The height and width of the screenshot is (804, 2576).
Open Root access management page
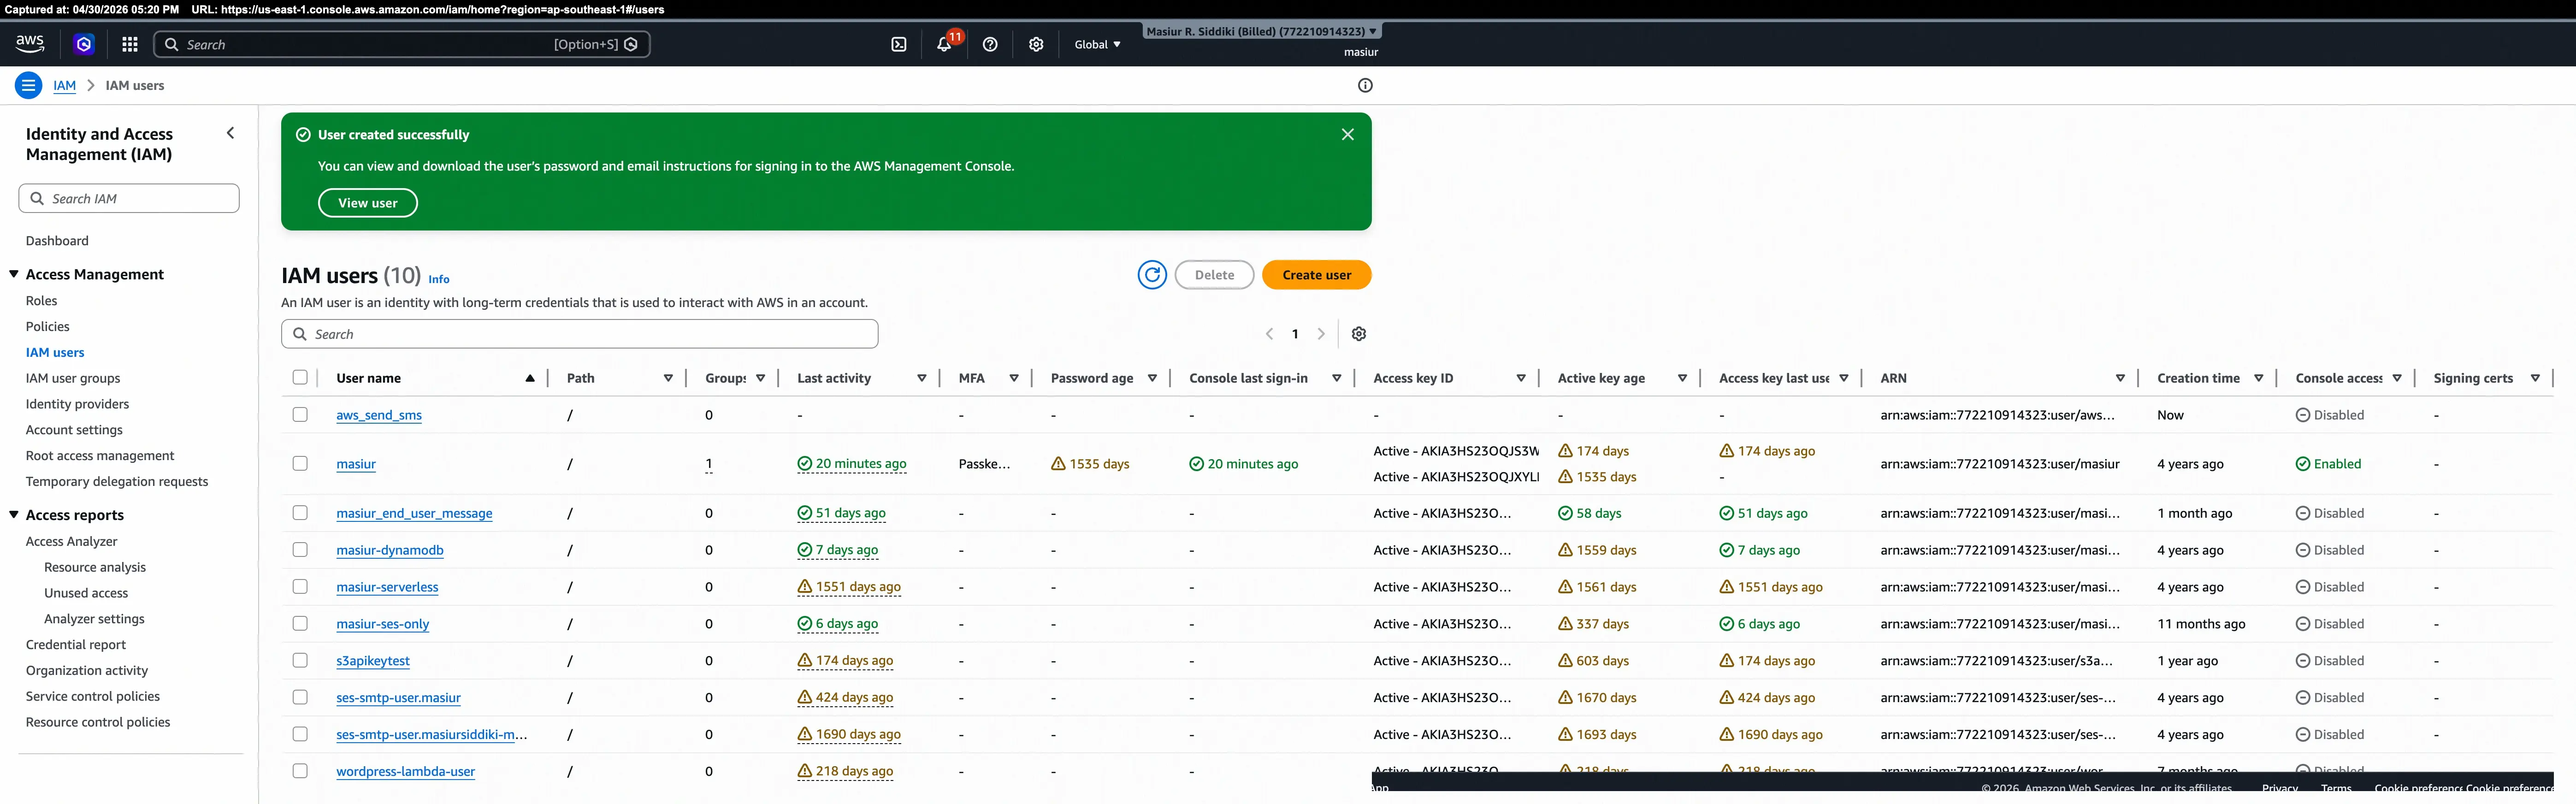click(x=100, y=456)
